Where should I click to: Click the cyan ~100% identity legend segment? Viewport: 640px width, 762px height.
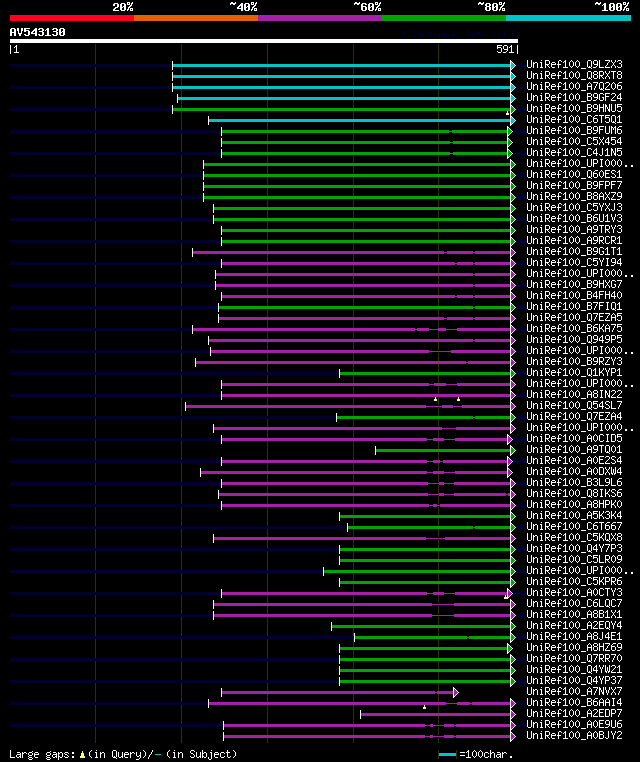pos(568,18)
